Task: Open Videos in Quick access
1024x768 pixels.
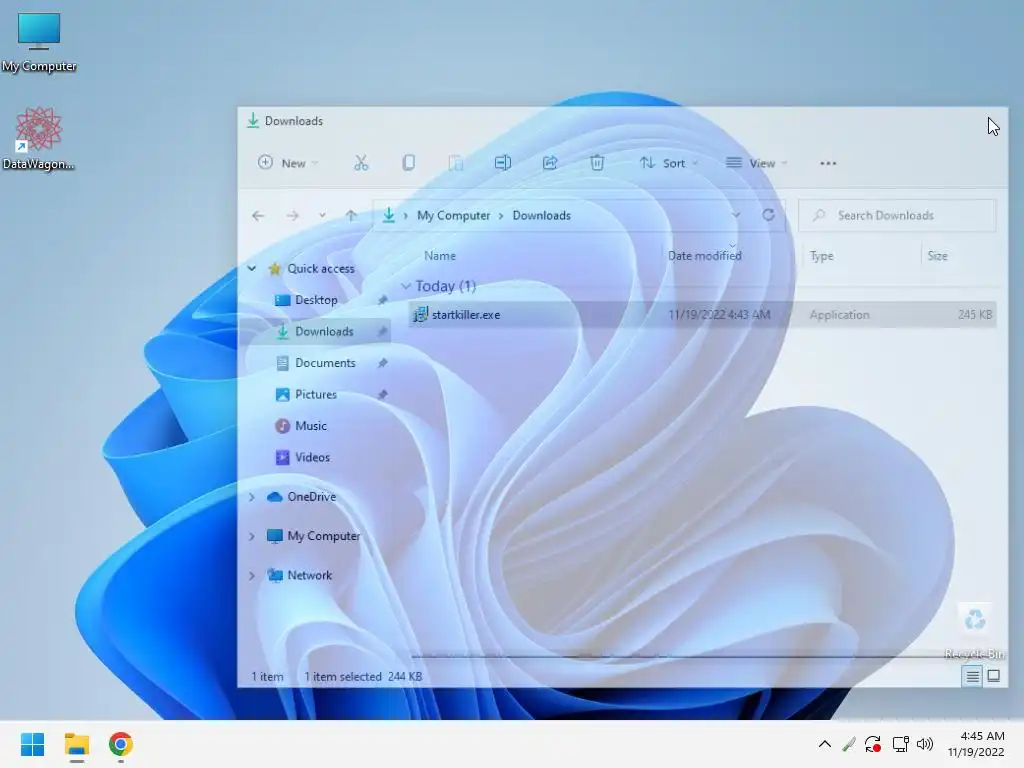Action: click(312, 456)
